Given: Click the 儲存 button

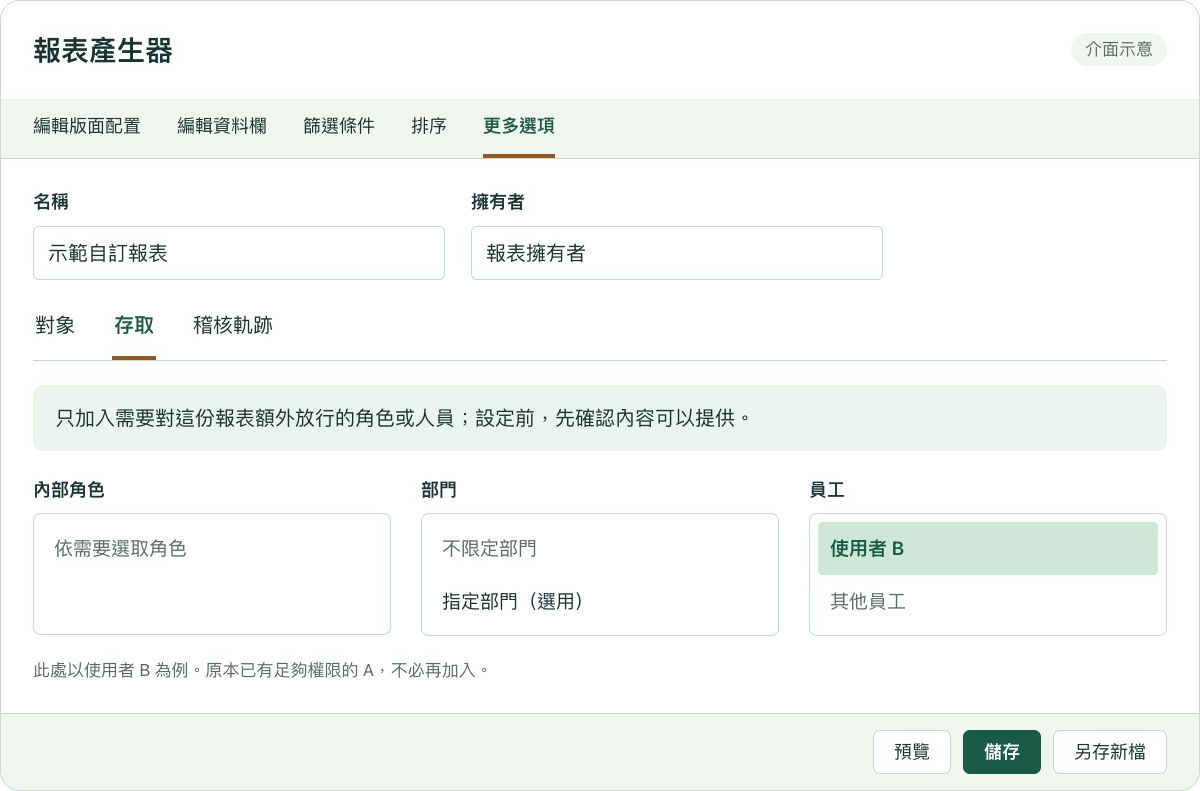Looking at the screenshot, I should (1002, 752).
